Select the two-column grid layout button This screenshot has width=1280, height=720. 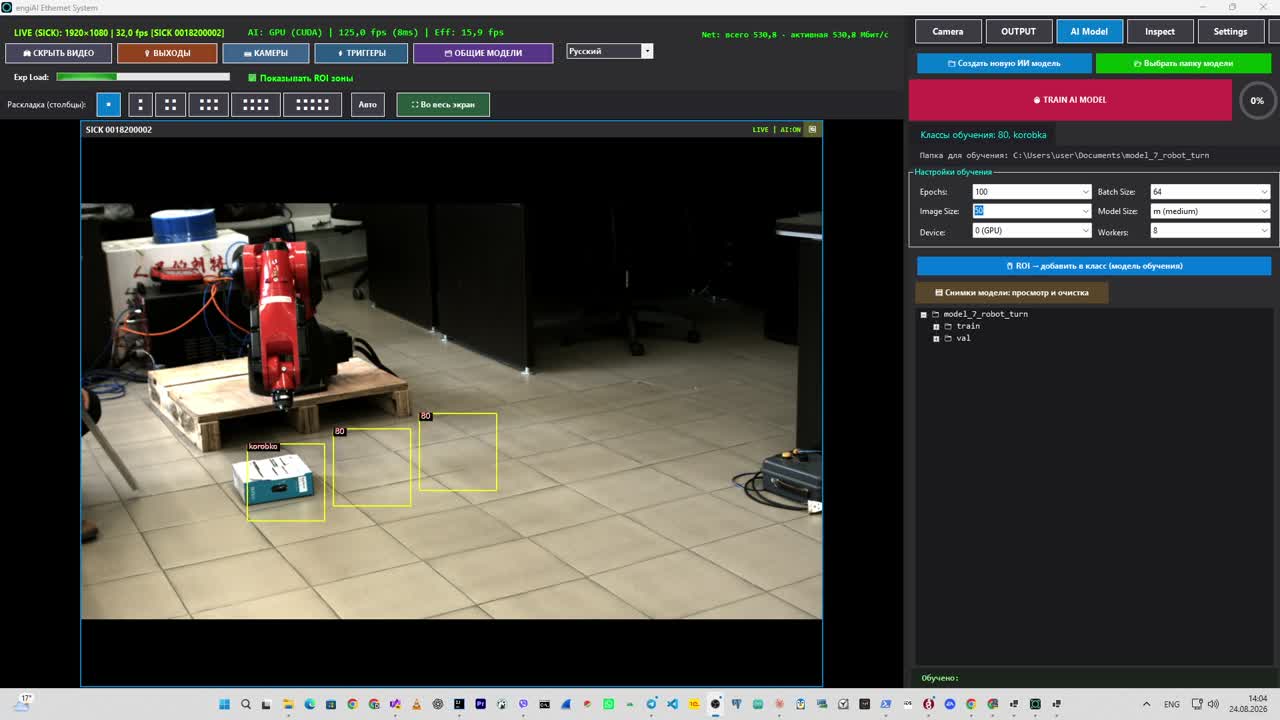click(x=170, y=104)
